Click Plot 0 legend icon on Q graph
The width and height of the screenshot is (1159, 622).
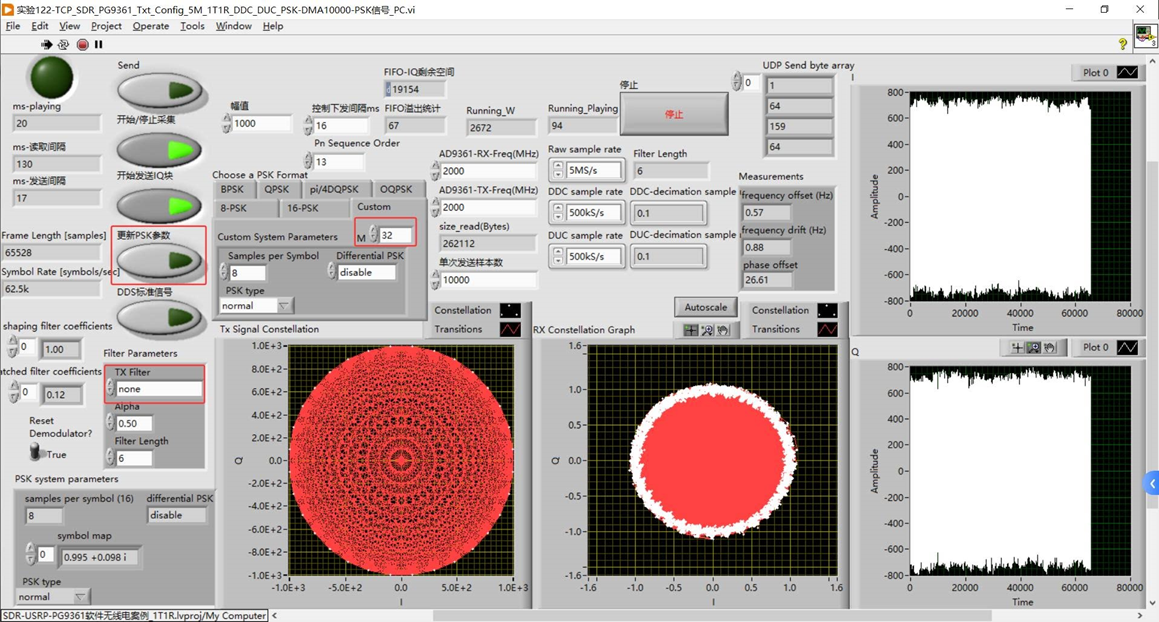[1127, 348]
